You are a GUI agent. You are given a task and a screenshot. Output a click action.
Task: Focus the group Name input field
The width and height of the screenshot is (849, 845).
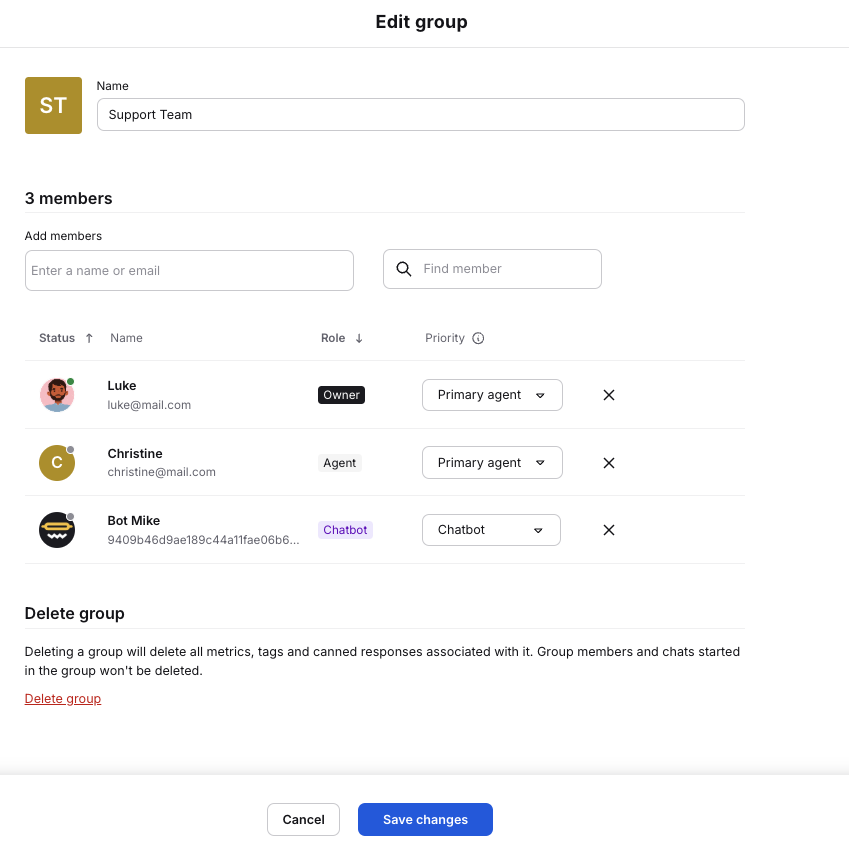tap(420, 115)
